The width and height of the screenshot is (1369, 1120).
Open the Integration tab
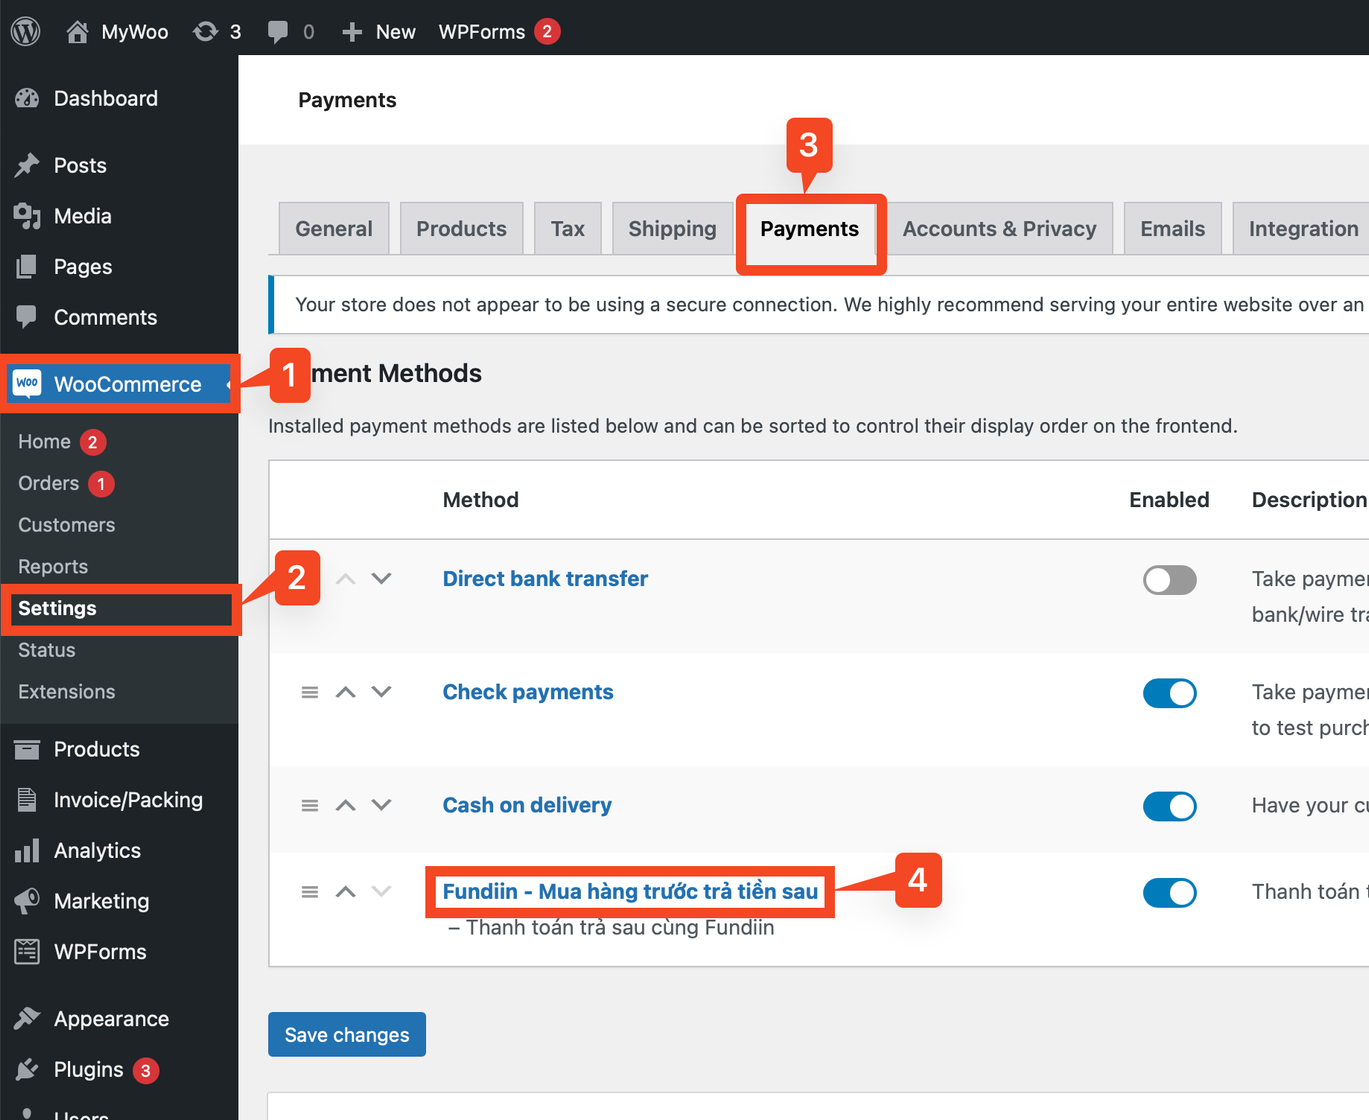click(1303, 229)
